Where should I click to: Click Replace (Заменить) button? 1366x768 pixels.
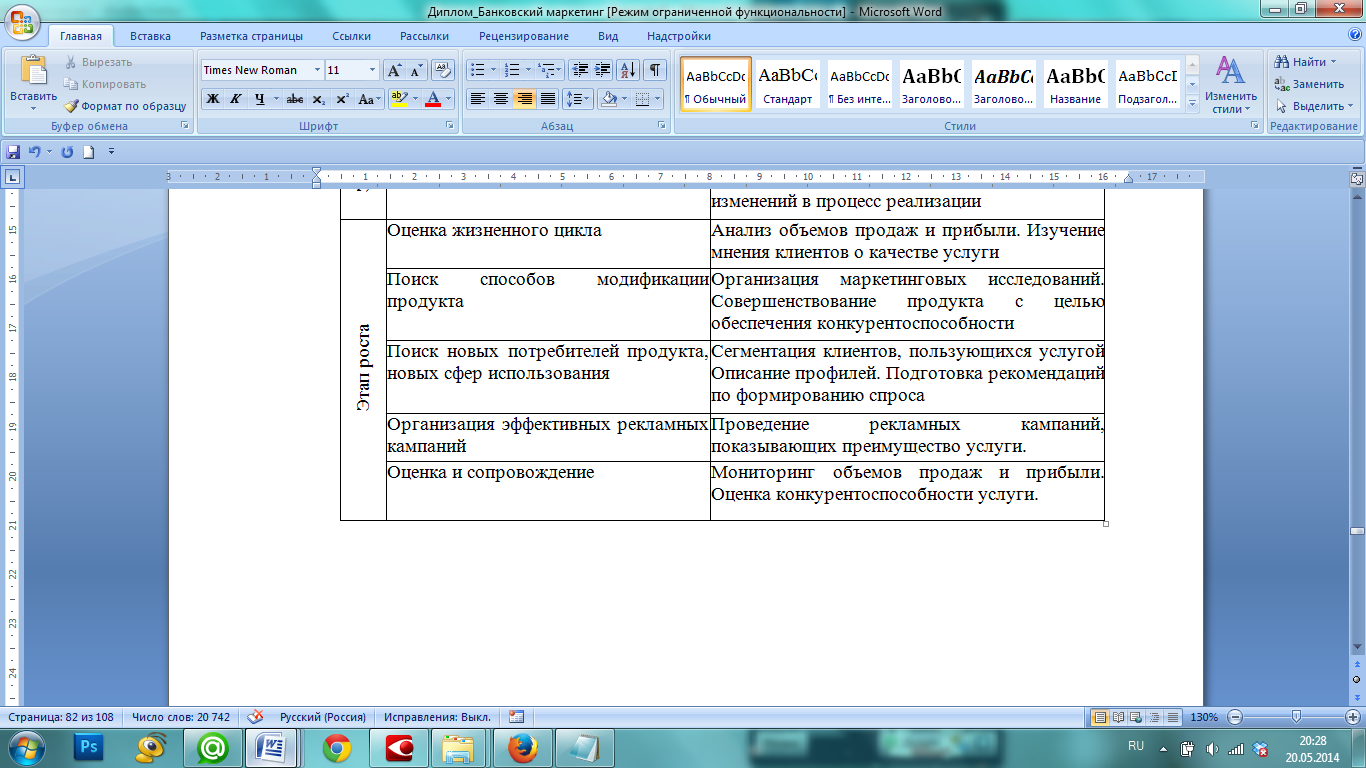click(x=1310, y=84)
